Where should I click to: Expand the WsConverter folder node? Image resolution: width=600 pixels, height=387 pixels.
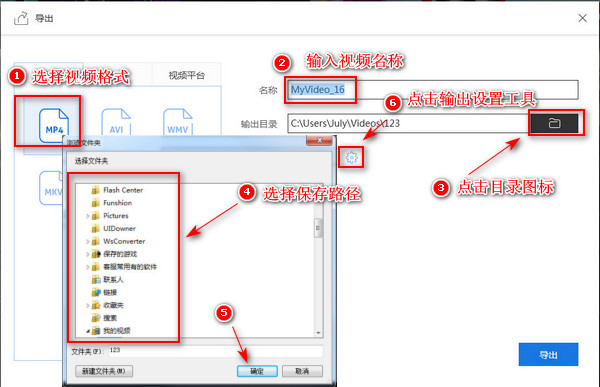point(87,242)
